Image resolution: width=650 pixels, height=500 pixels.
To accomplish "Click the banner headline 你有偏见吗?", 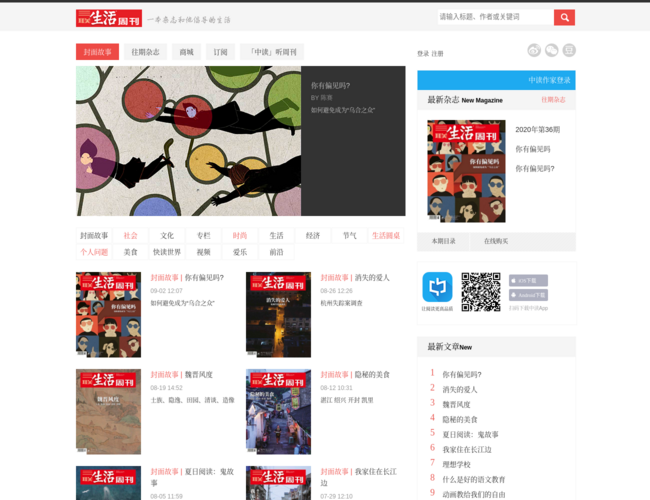I will coord(330,85).
